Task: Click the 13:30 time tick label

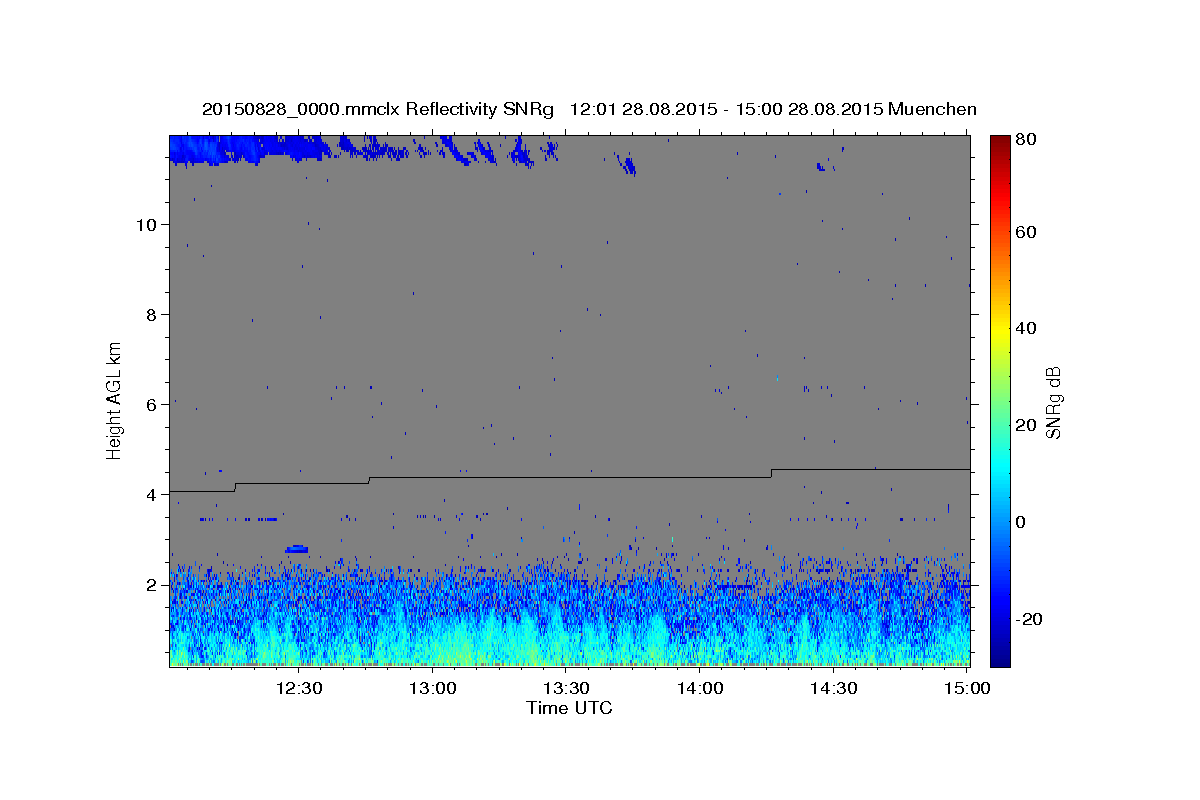Action: (566, 688)
